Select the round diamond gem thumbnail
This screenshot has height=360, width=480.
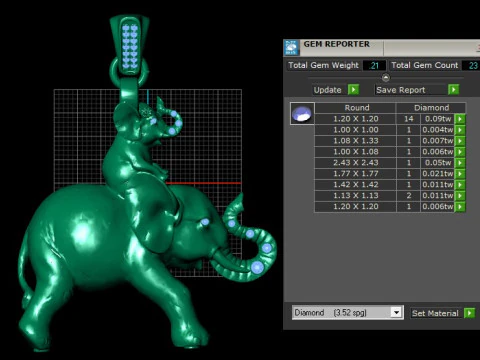[302, 113]
